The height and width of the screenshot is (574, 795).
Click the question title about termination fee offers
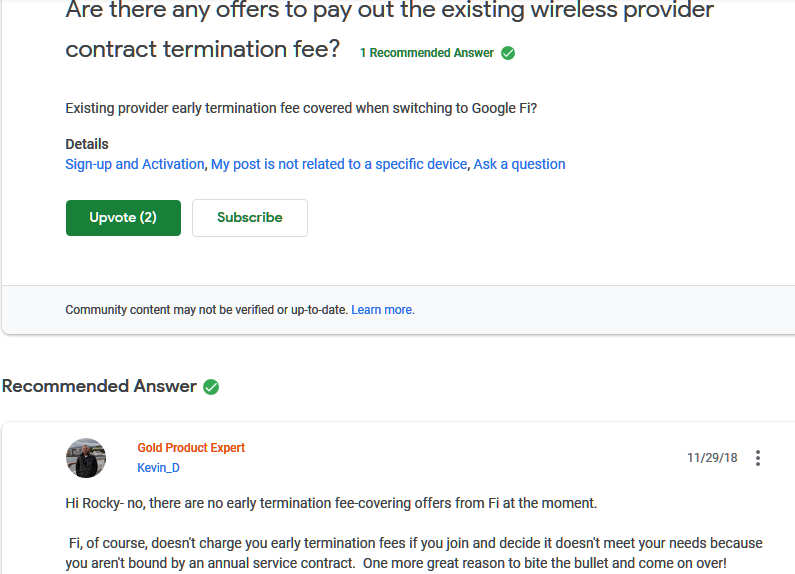point(390,29)
